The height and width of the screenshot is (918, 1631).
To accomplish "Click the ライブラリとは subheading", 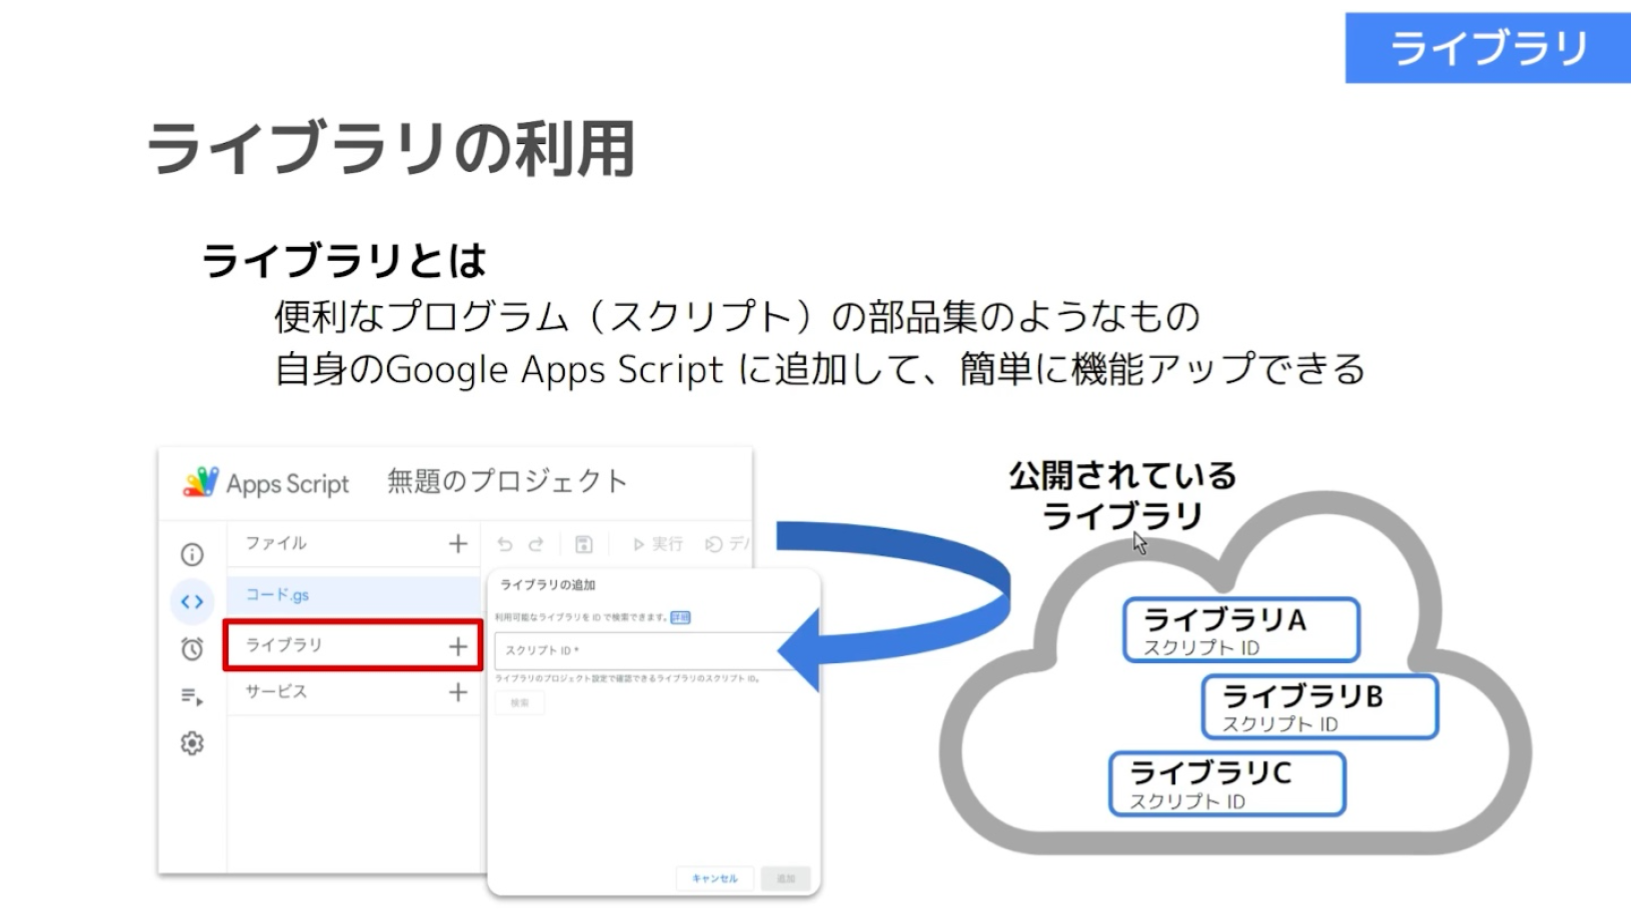I will click(344, 261).
